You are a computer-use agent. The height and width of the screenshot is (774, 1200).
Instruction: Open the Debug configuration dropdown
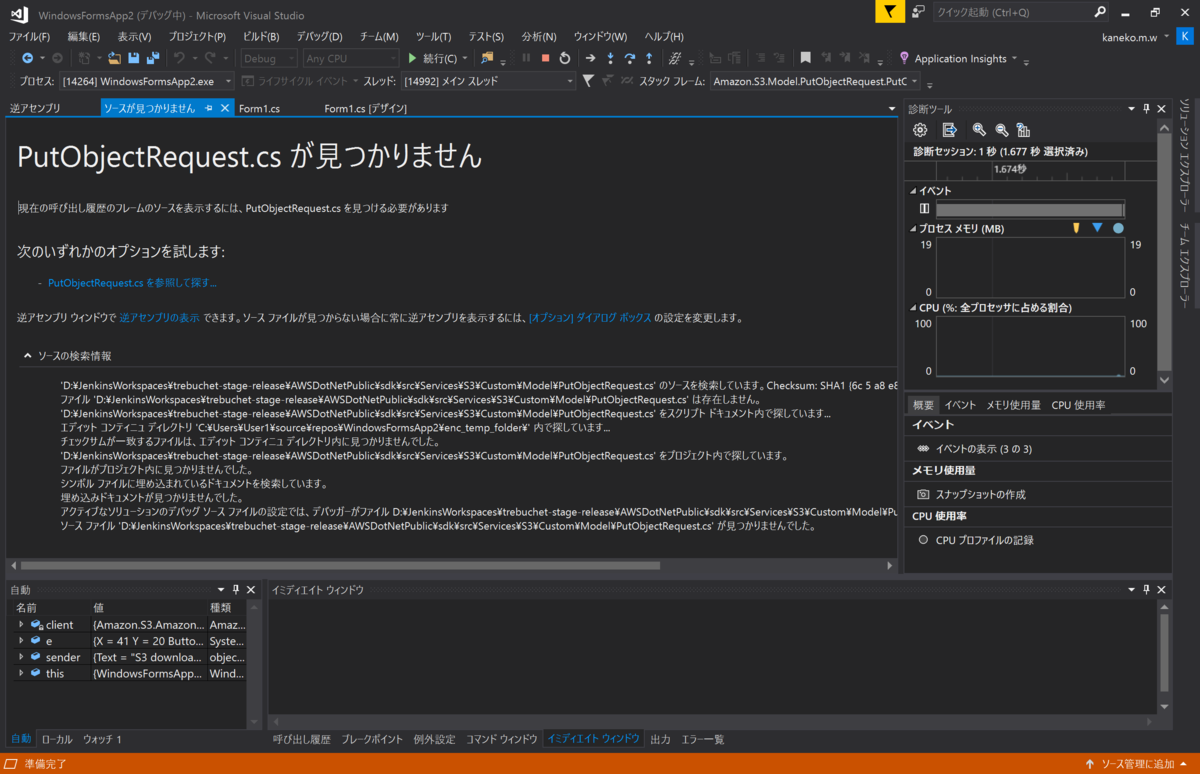click(x=269, y=58)
